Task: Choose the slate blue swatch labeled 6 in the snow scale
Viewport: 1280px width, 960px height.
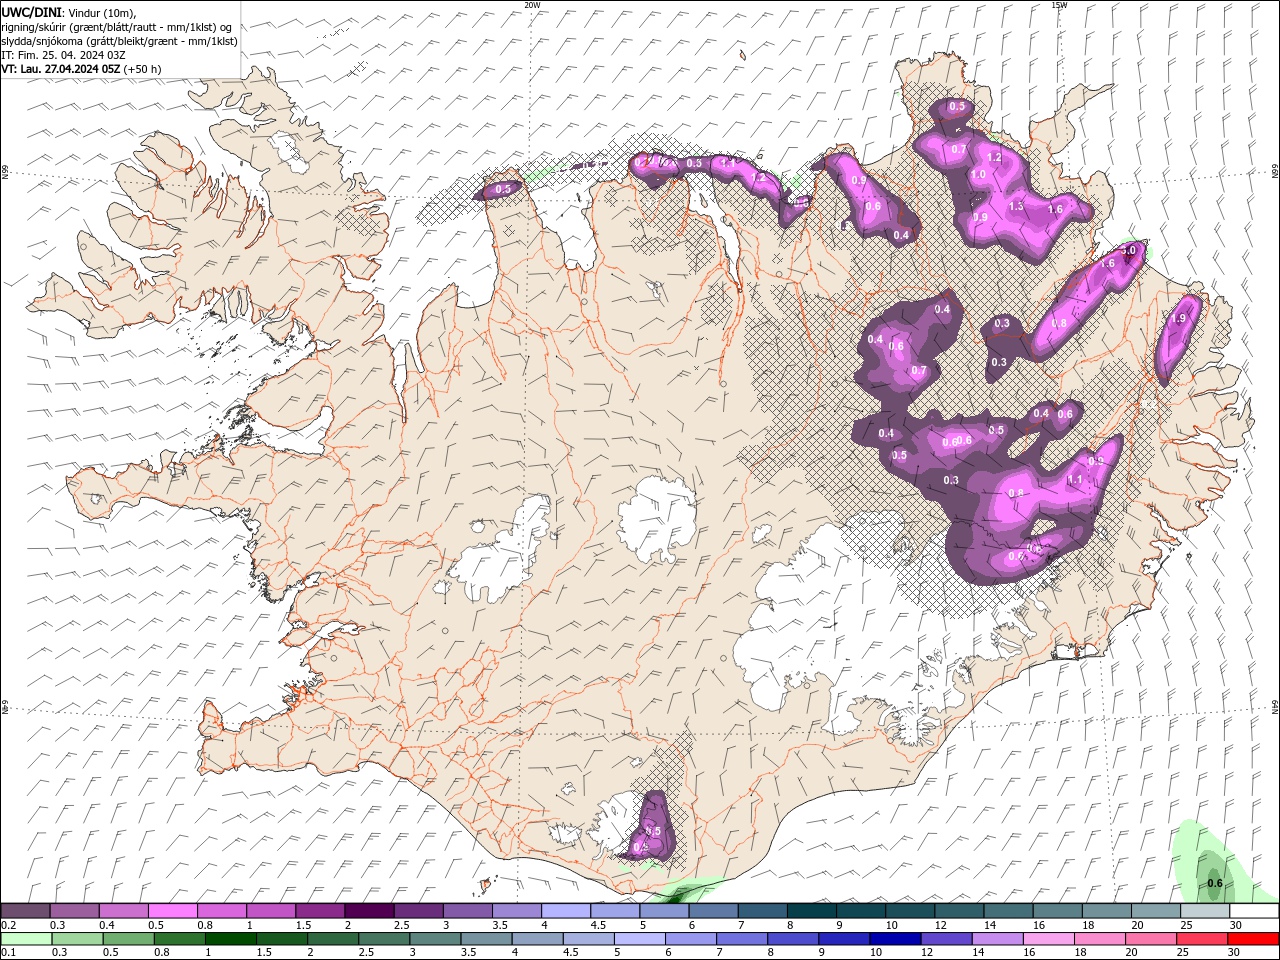Action: coord(713,911)
